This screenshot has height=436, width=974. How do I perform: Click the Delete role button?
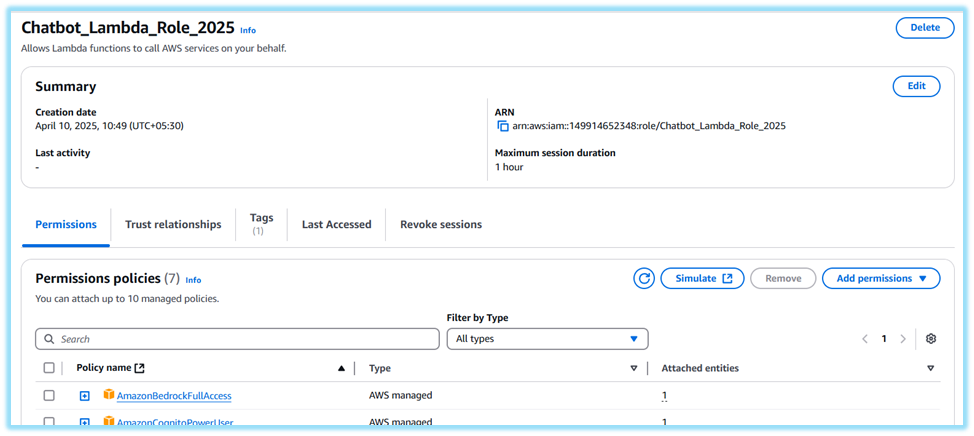coord(925,28)
